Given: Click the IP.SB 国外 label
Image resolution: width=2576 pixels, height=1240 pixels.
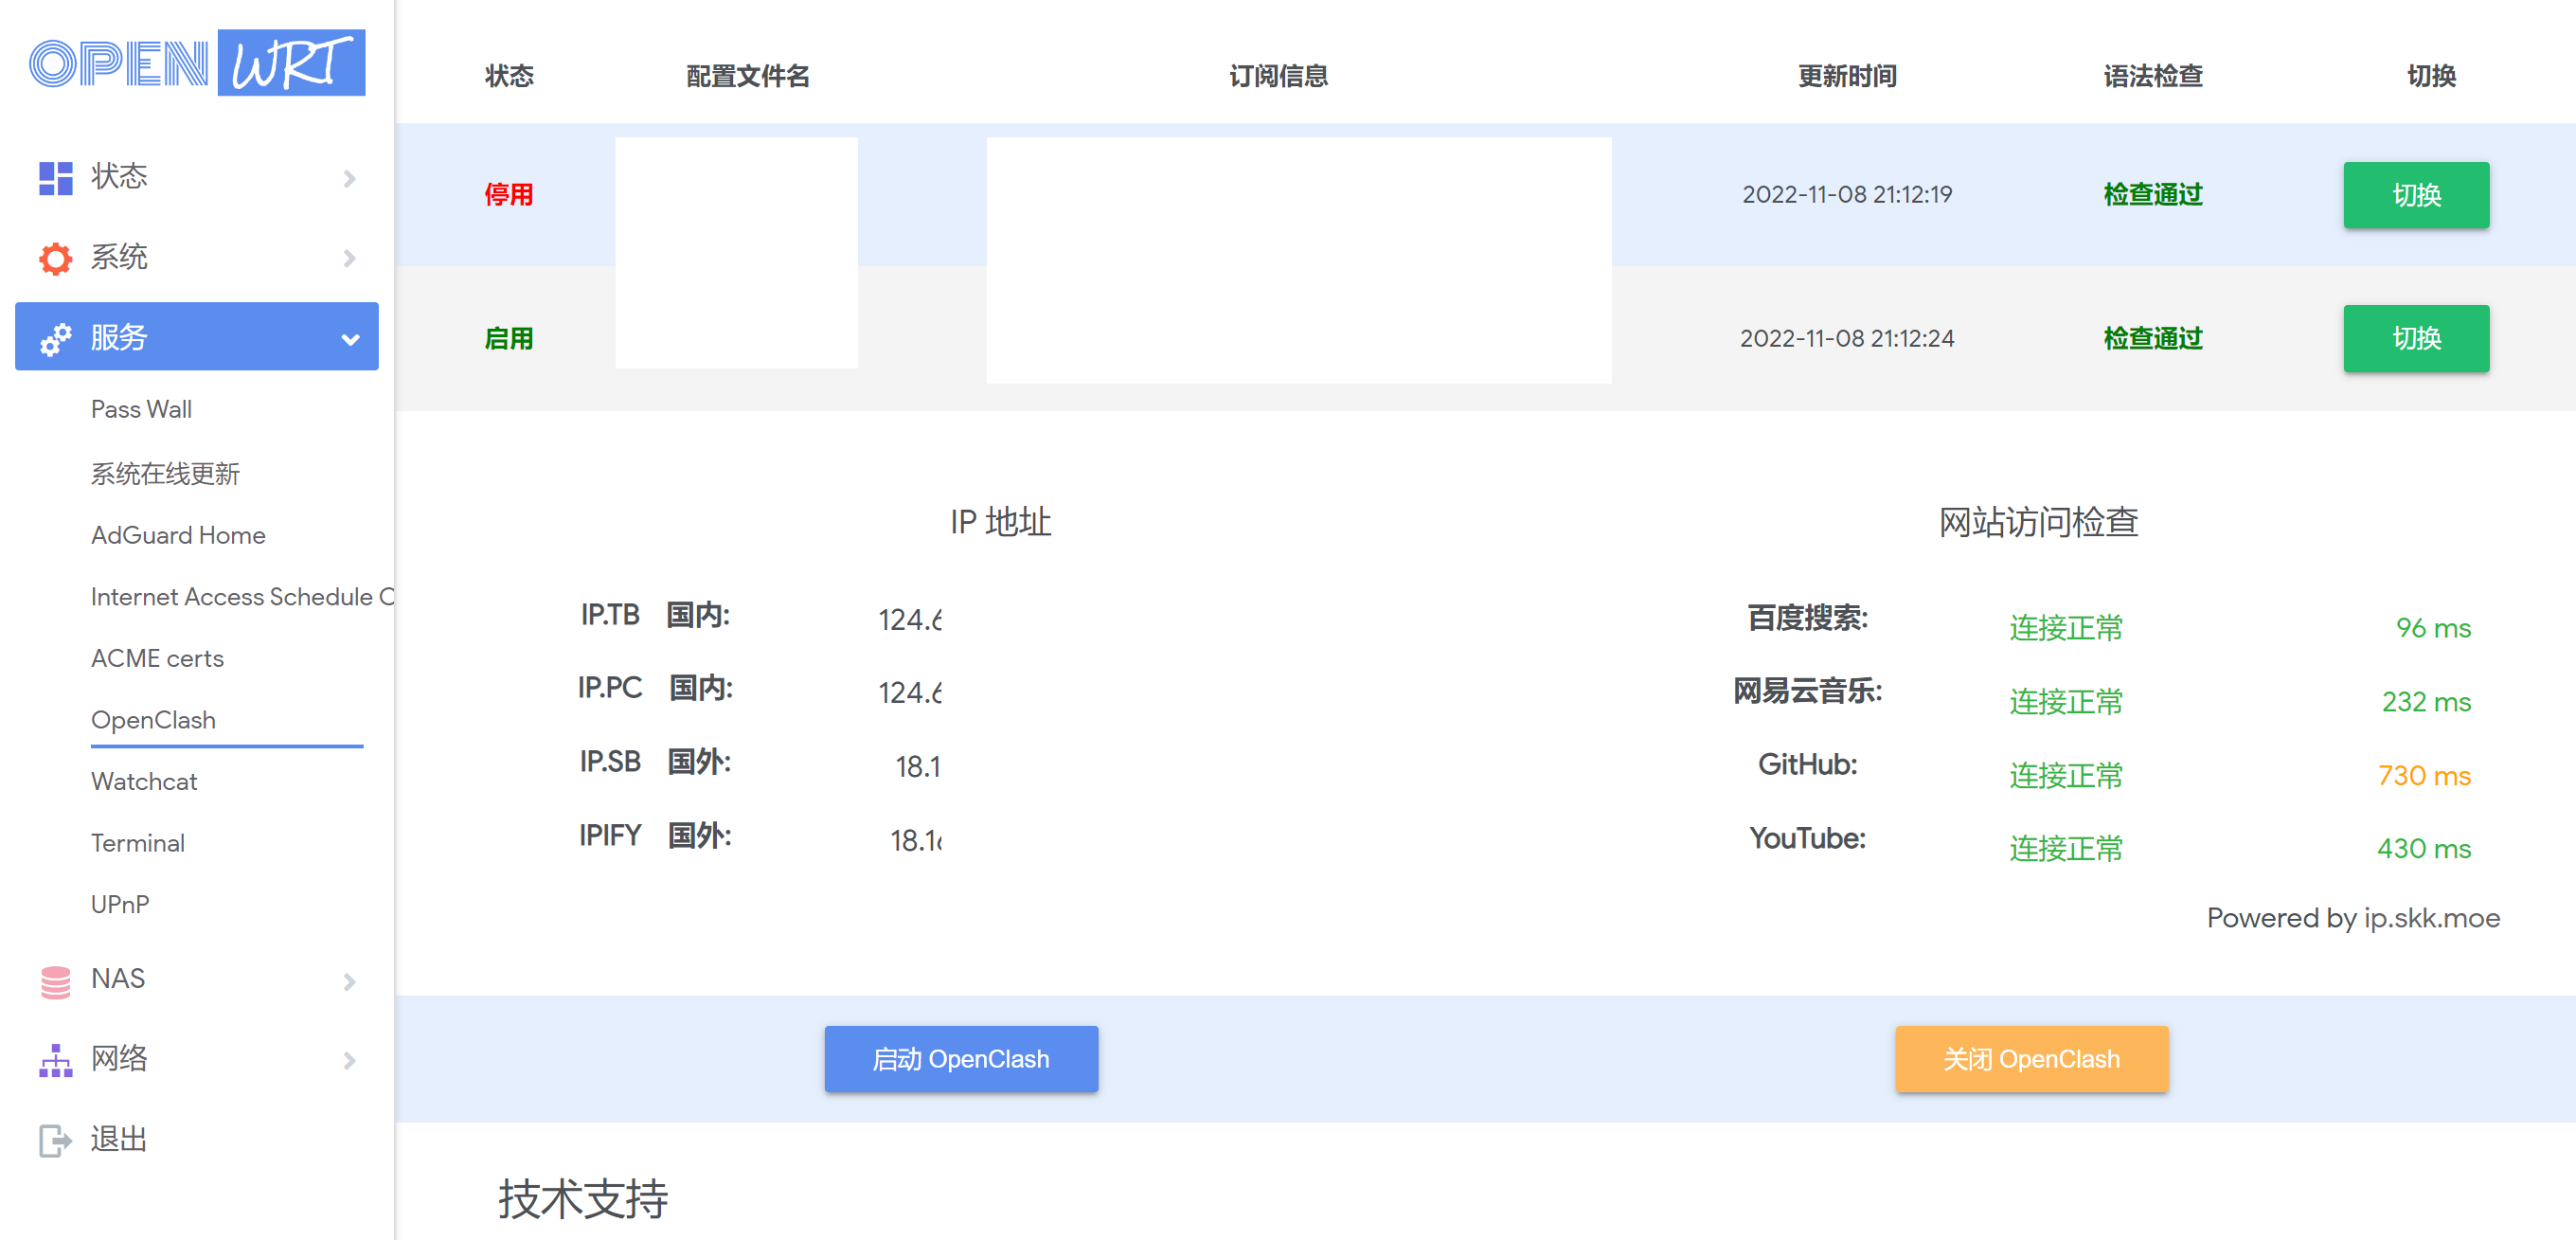Looking at the screenshot, I should pyautogui.click(x=655, y=762).
